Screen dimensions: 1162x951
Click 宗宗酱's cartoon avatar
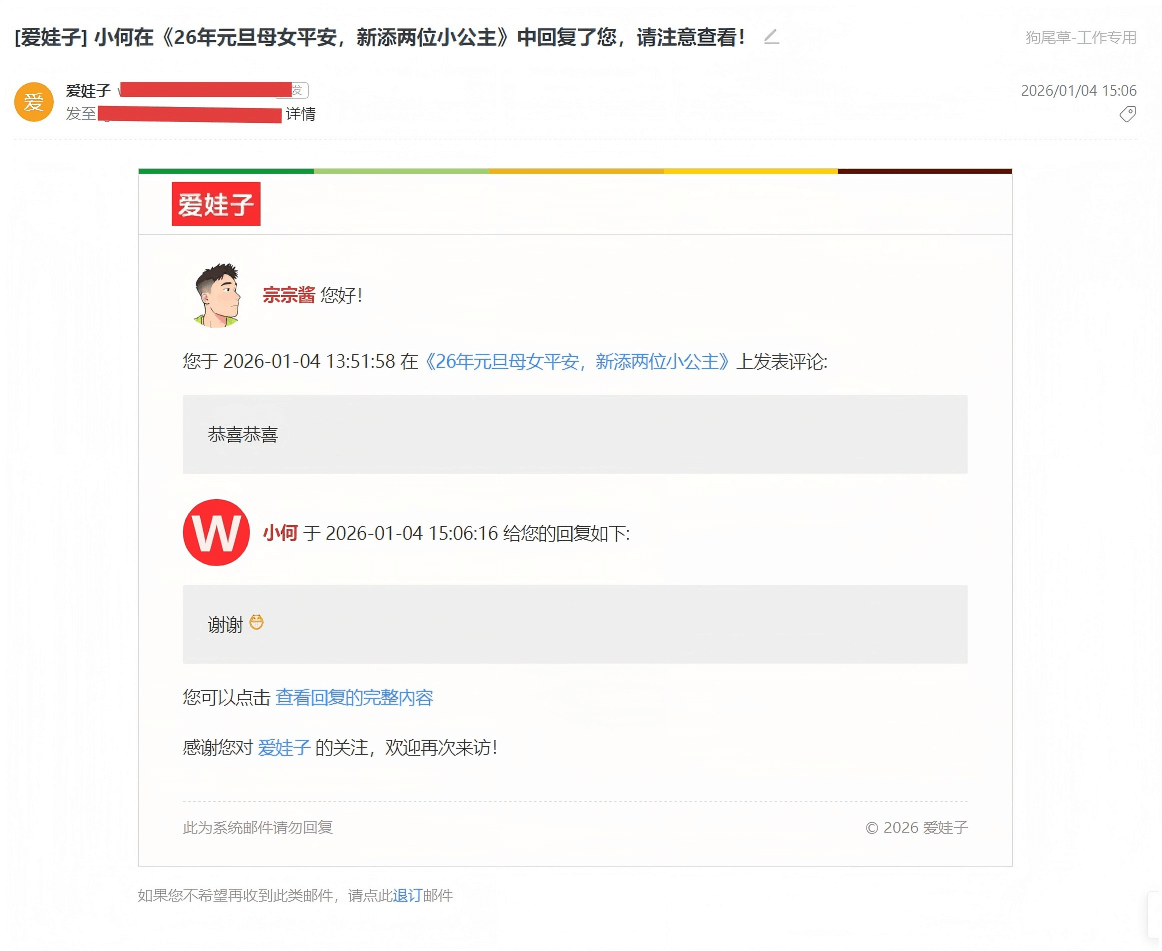216,295
